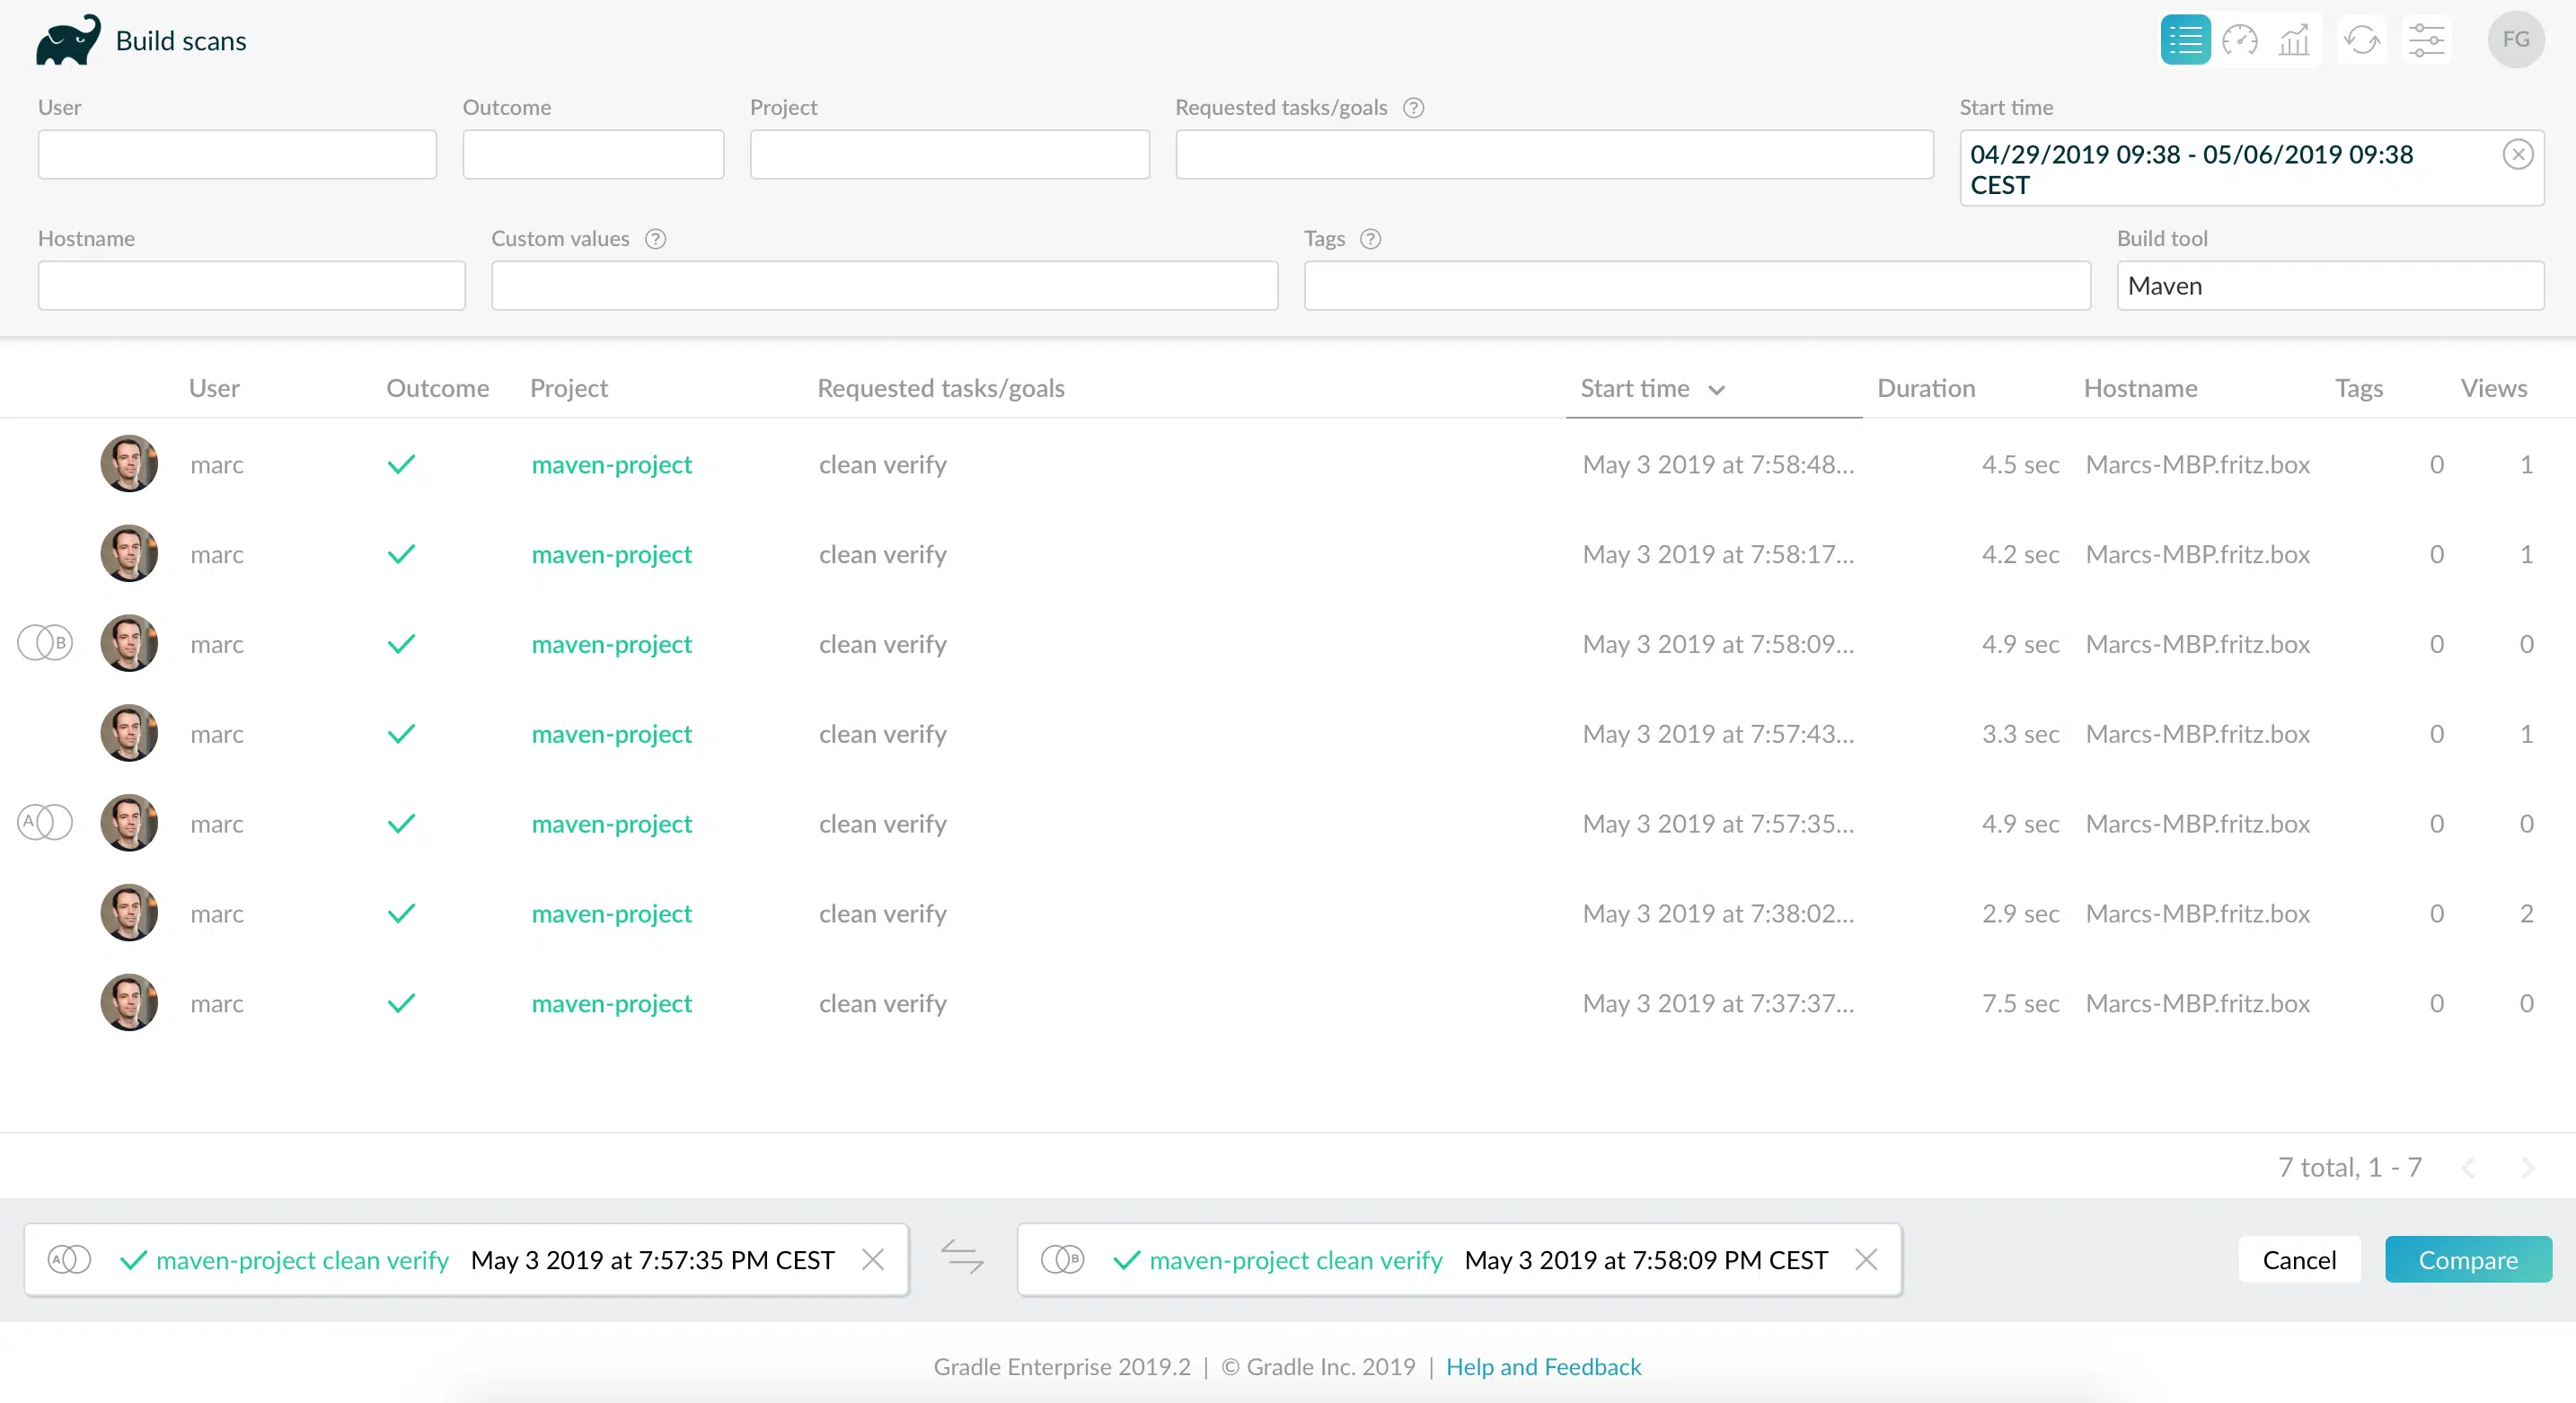Screen dimensions: 2576x1403
Task: Click the Requested tasks/goals filter input
Action: pos(1555,155)
